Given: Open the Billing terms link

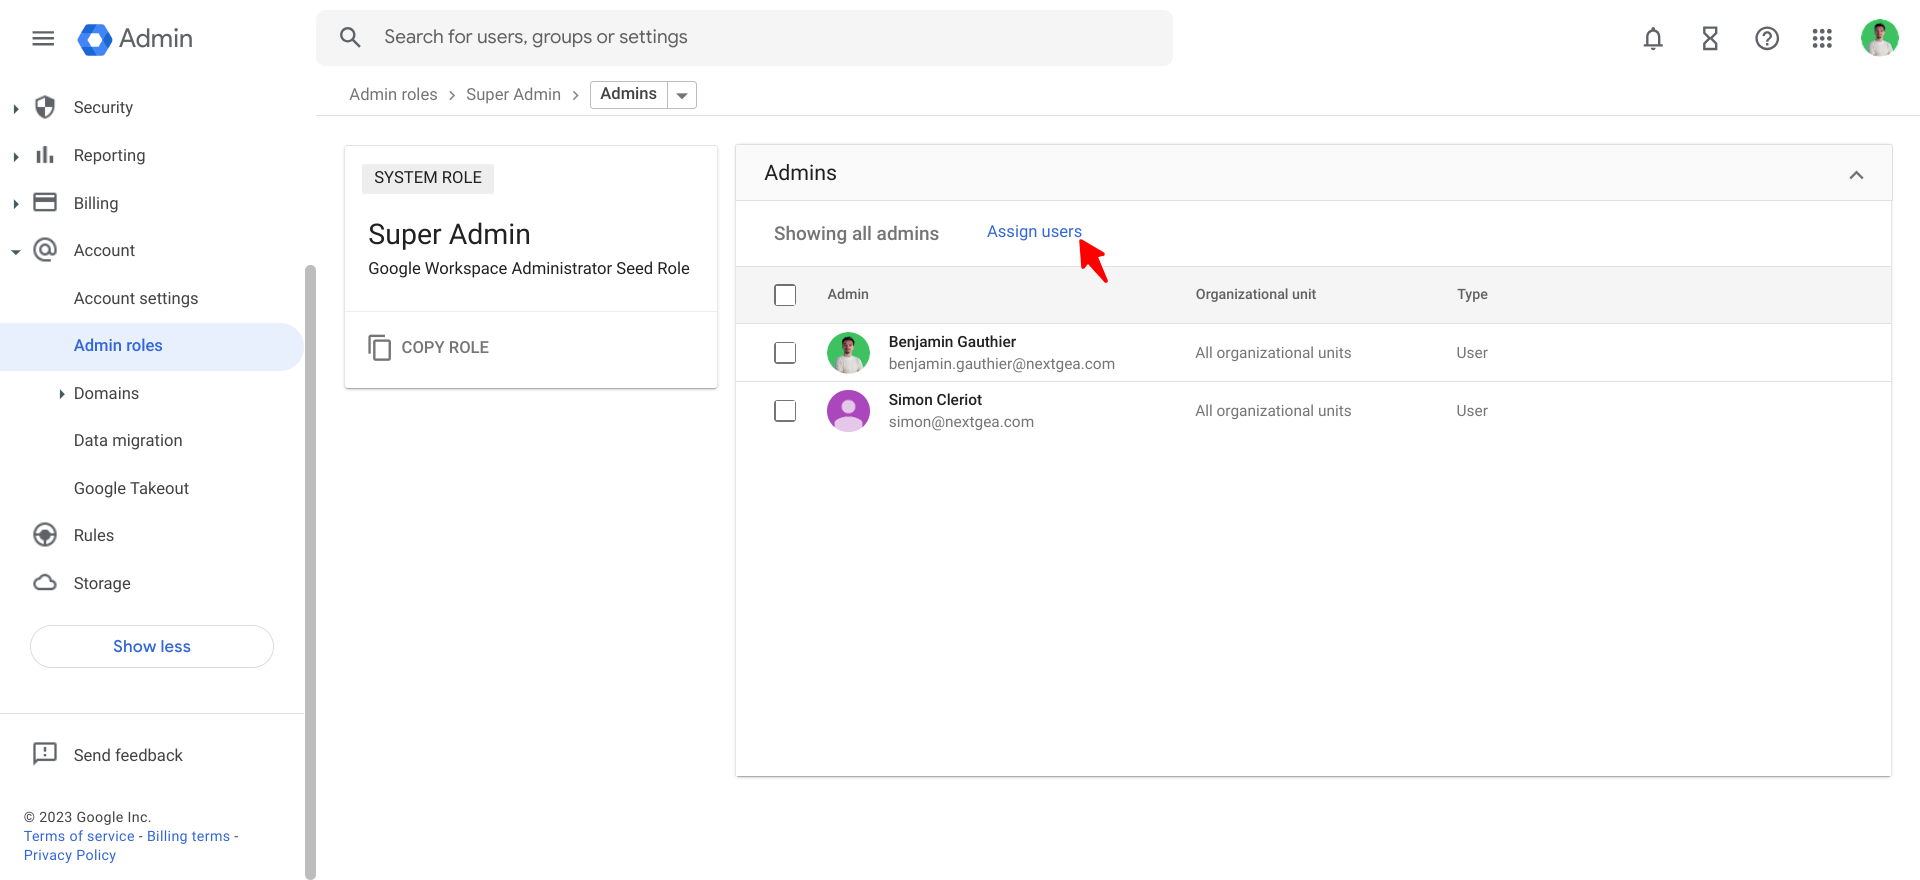Looking at the screenshot, I should point(188,836).
